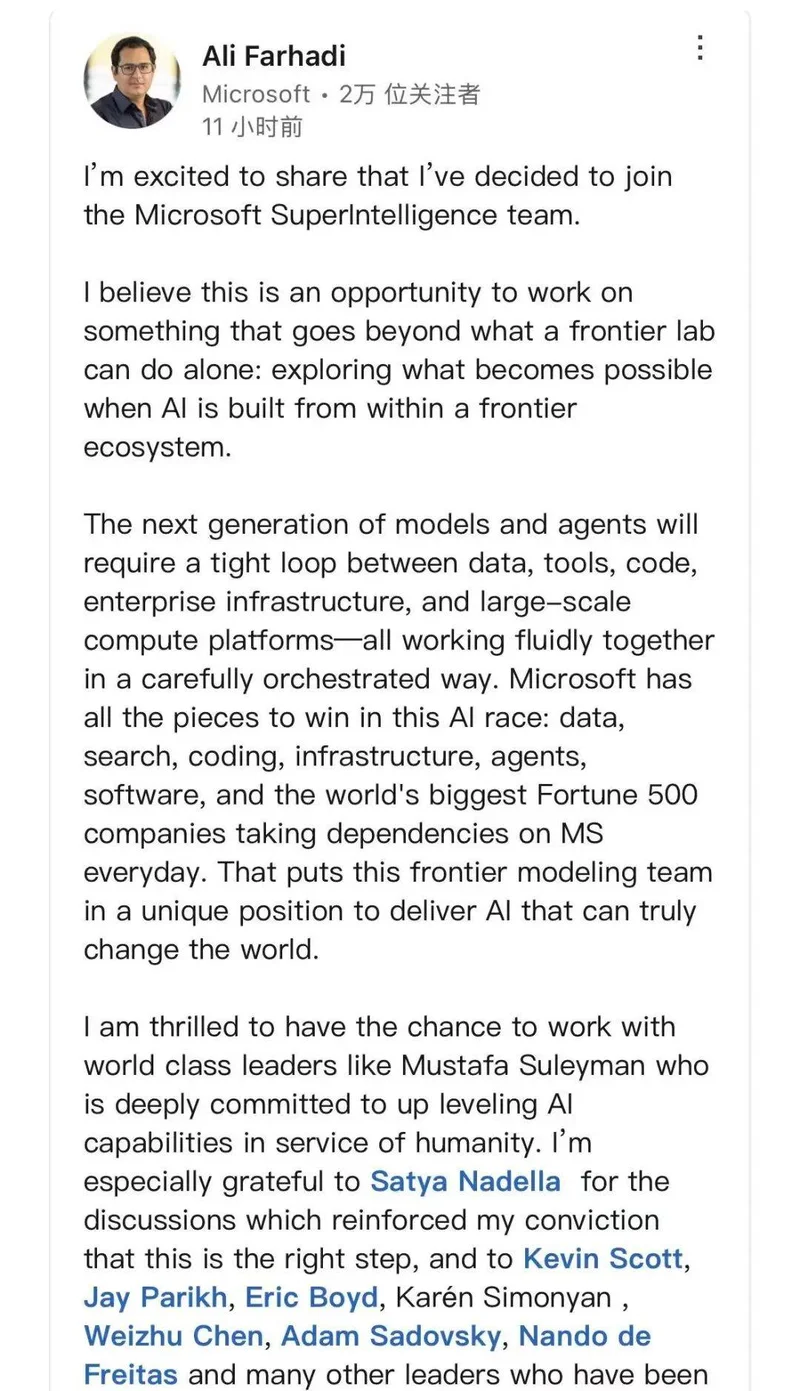Click the paragraph starting "The next generation"
Viewport: 800px width, 1391px height.
click(x=397, y=736)
